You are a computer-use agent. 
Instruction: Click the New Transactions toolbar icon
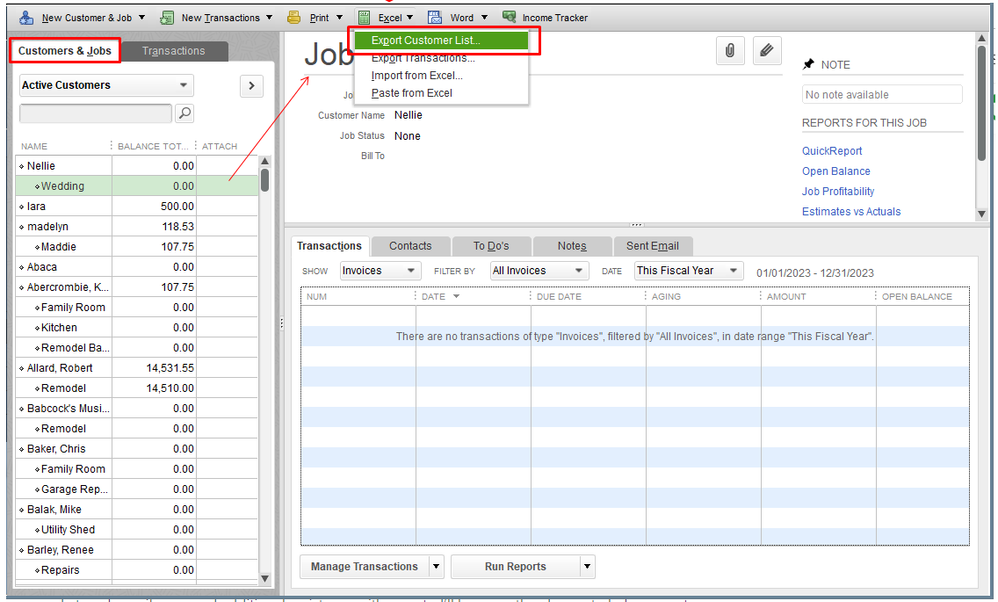[x=167, y=17]
